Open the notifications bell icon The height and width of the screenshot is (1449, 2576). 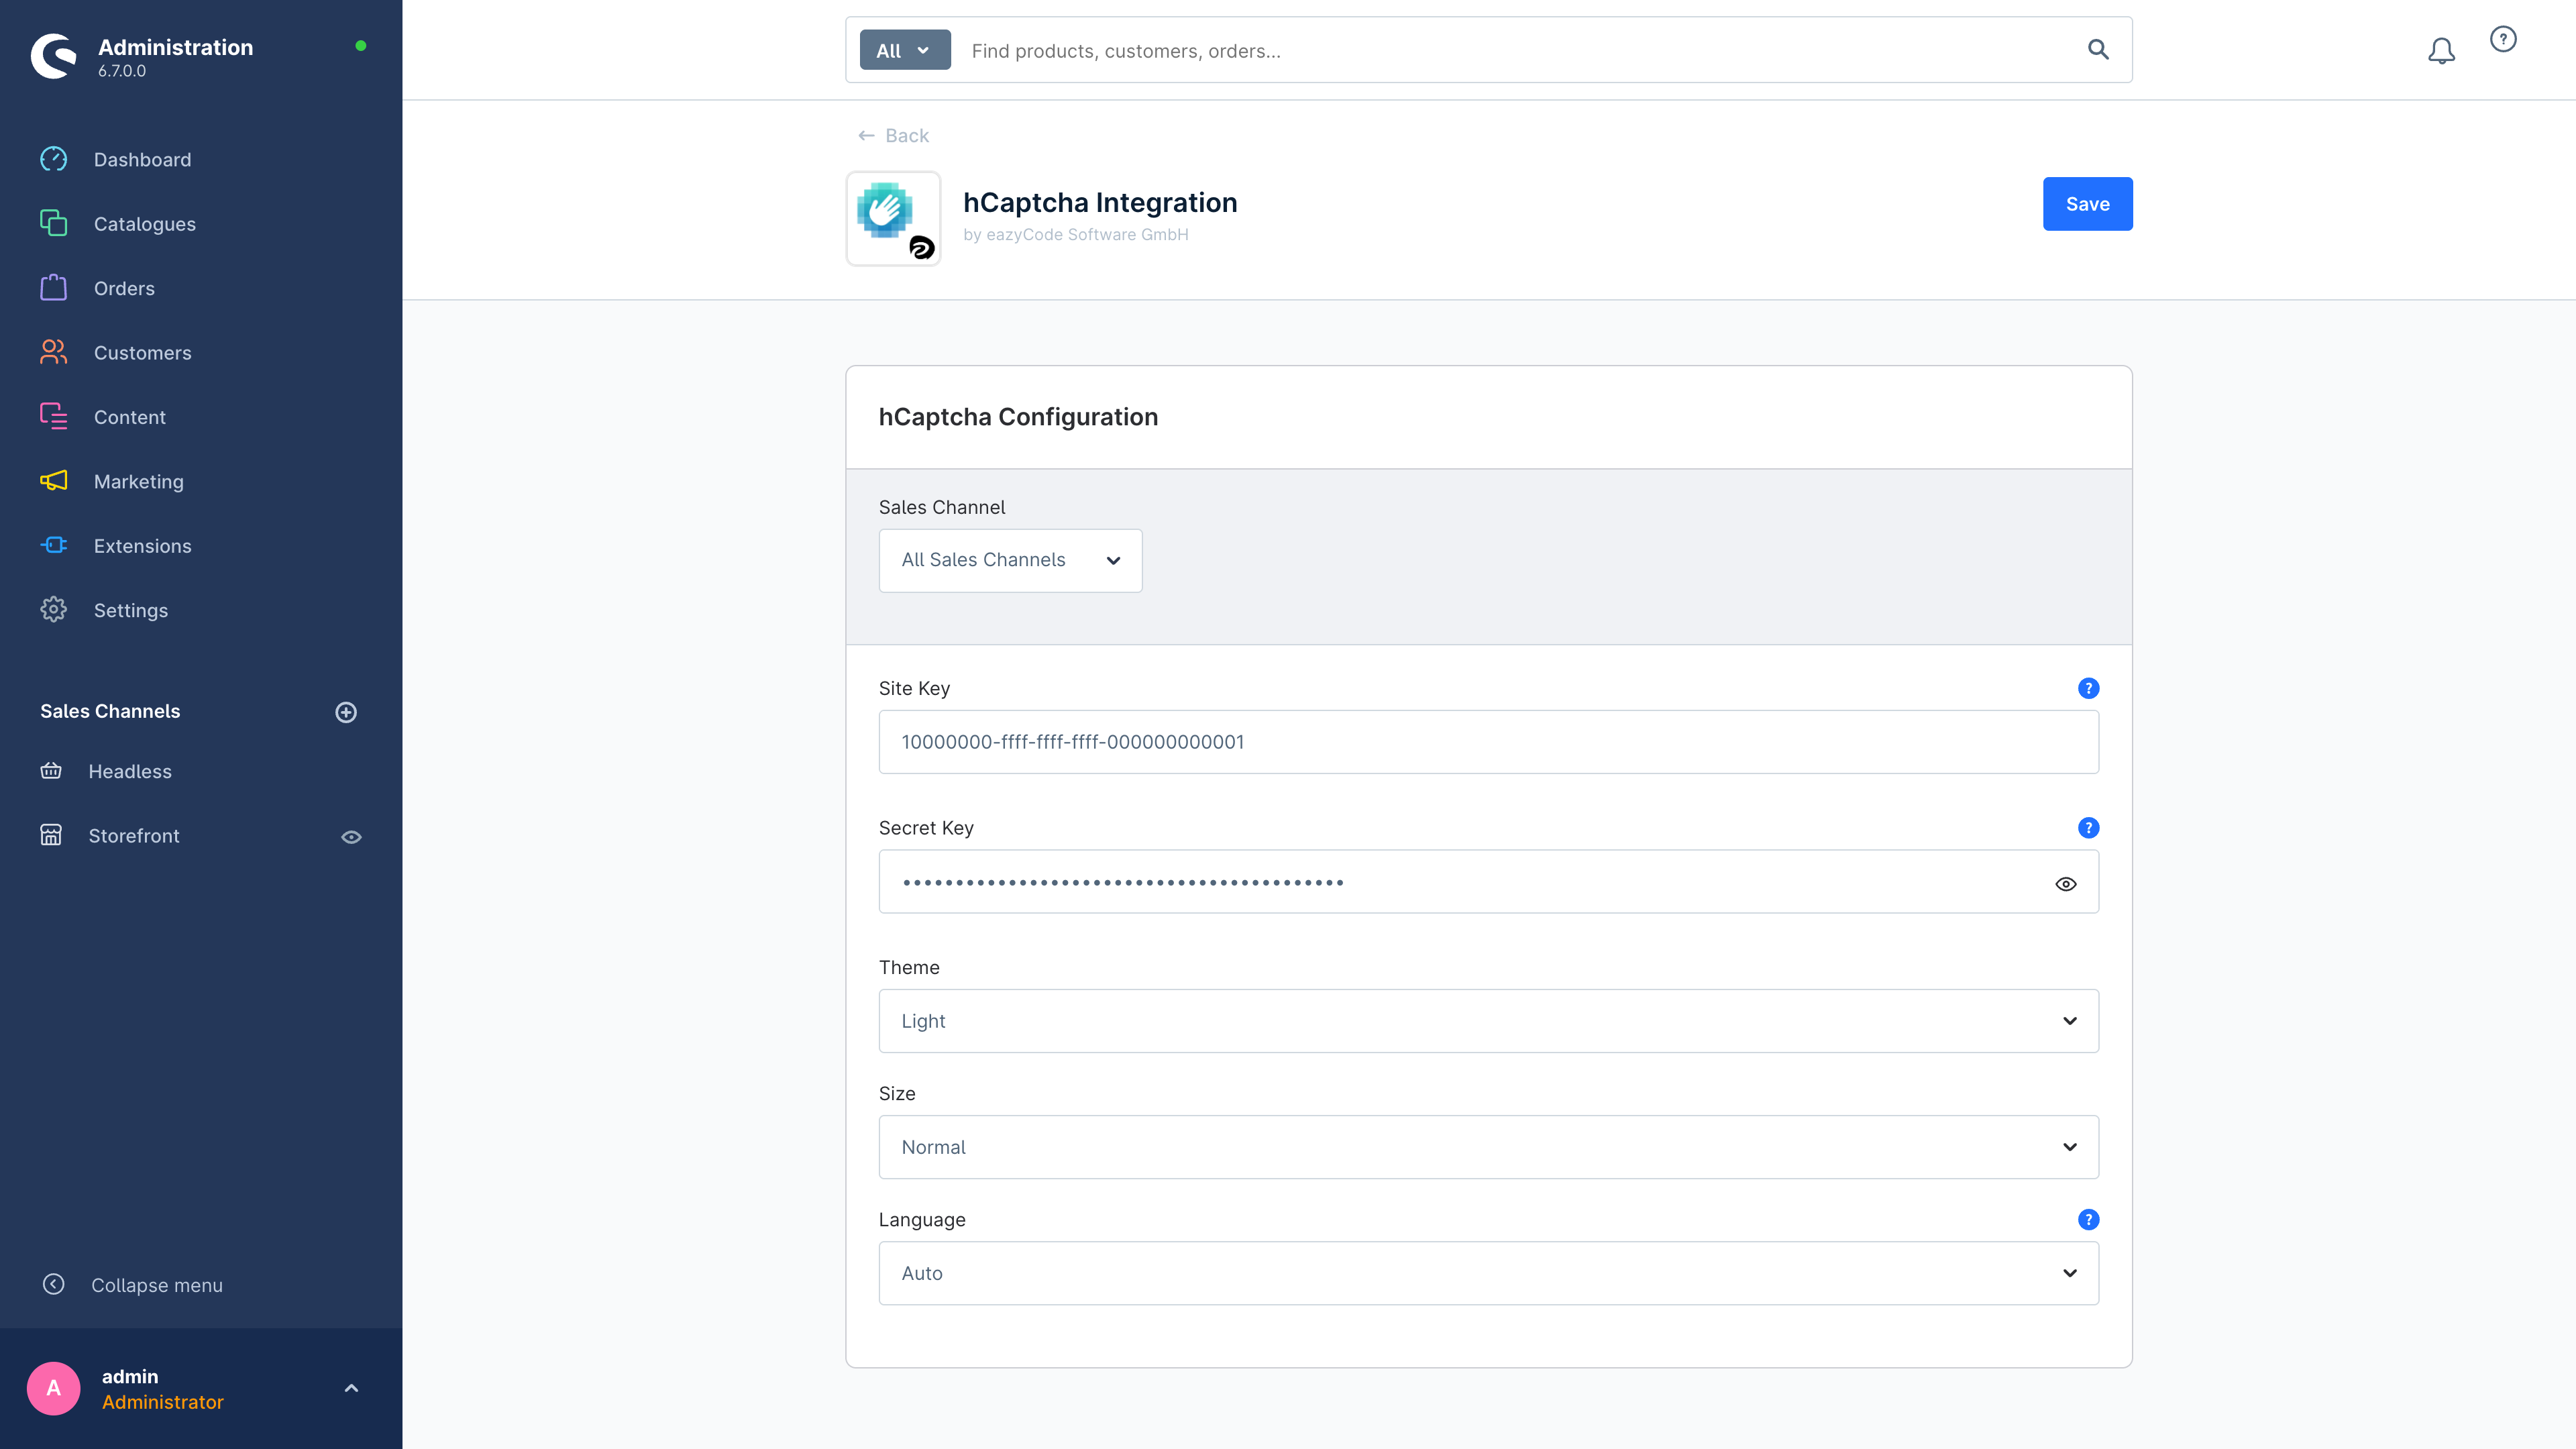pos(2441,50)
